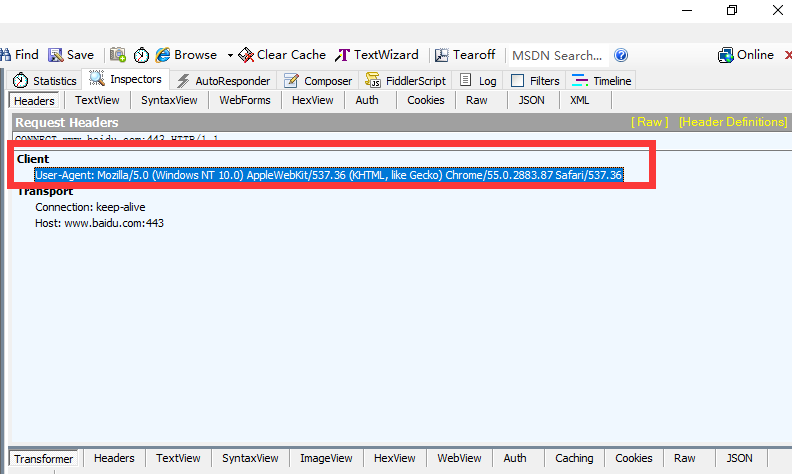
Task: Click the timer clock icon in toolbar
Action: pyautogui.click(x=141, y=55)
